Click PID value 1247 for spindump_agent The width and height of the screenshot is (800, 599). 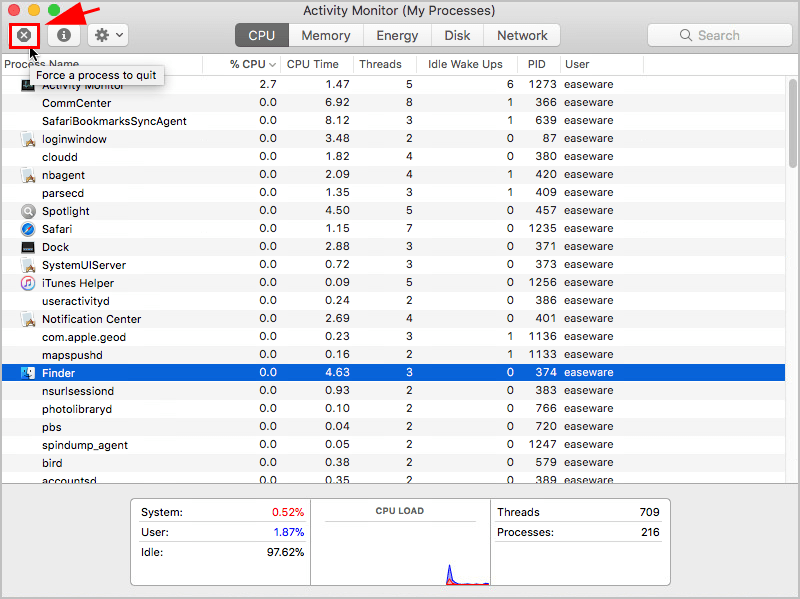[x=542, y=444]
